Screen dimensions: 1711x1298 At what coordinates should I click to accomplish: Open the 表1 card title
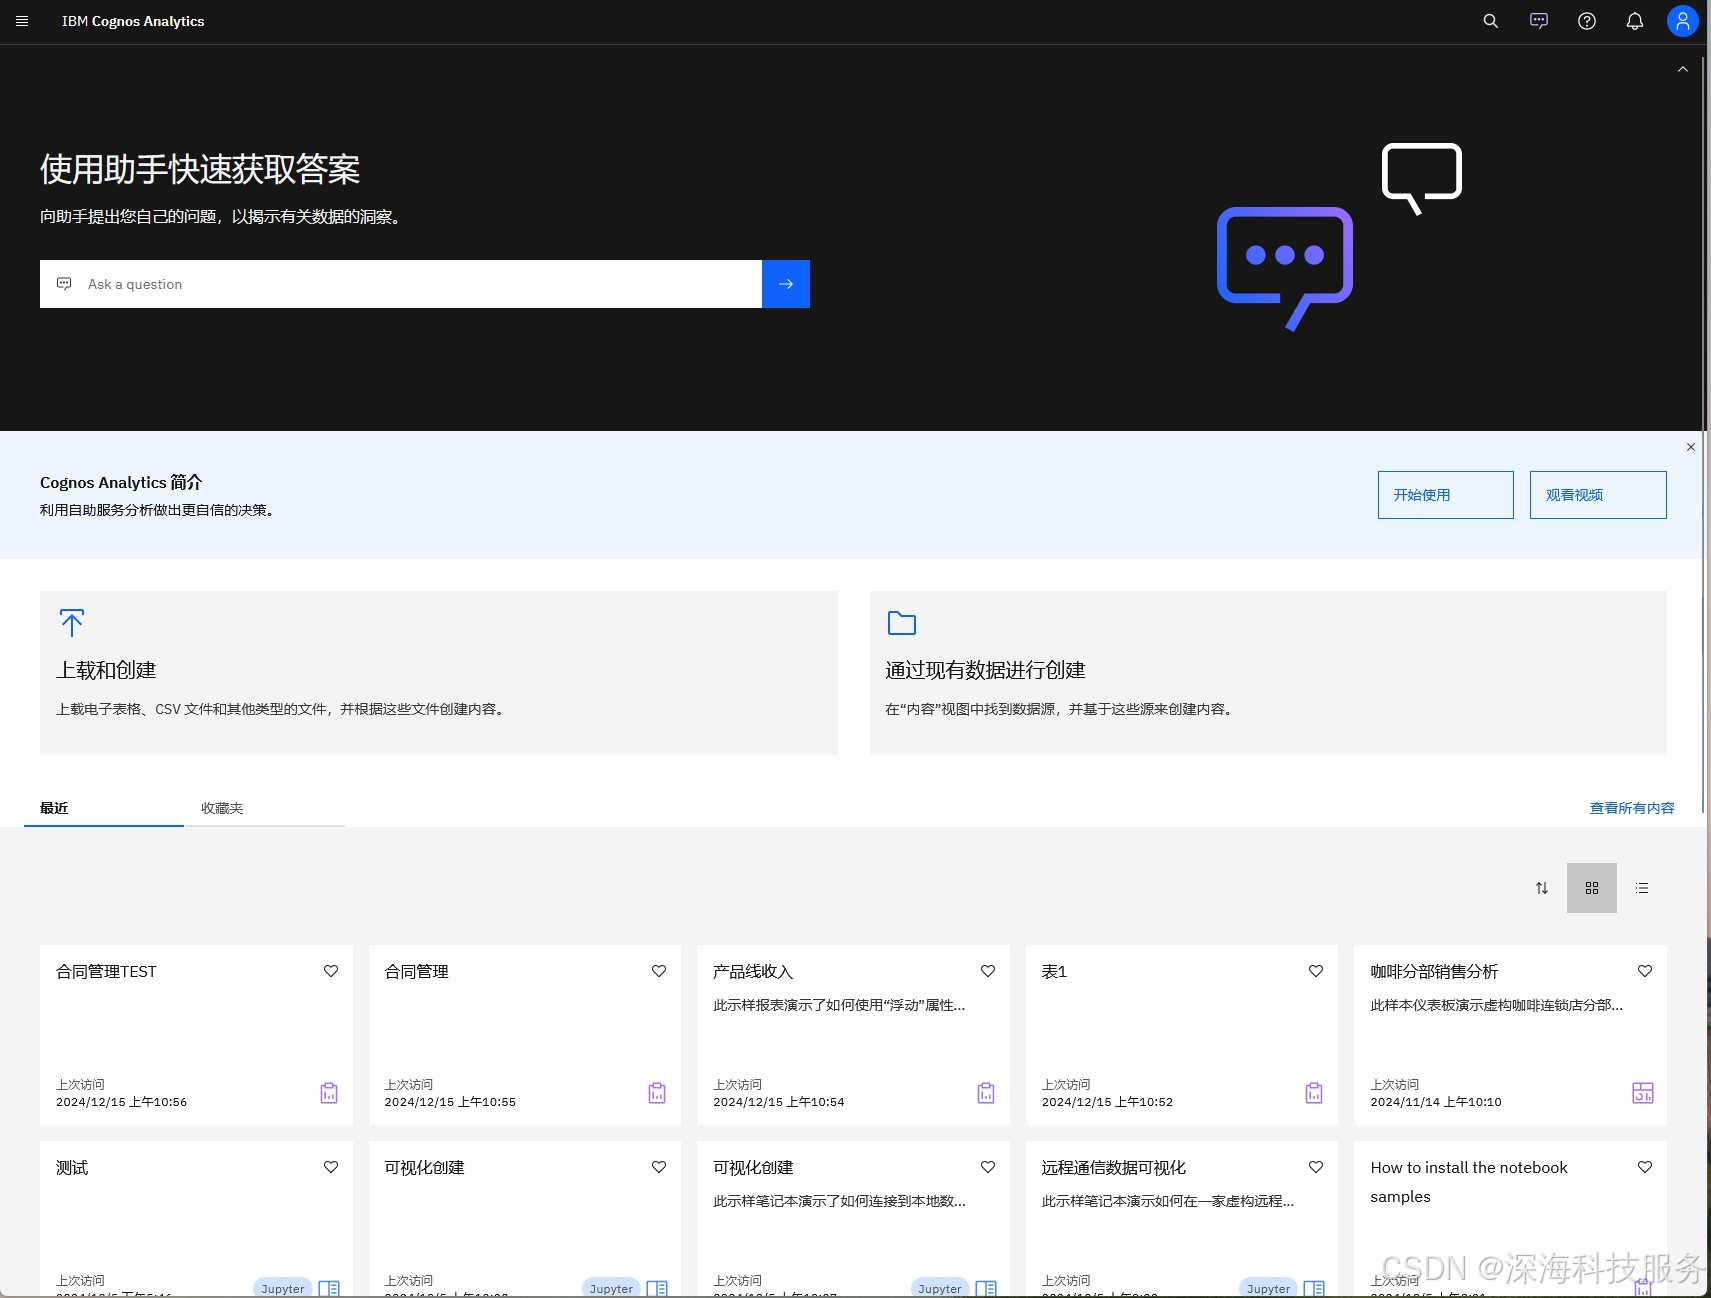click(x=1054, y=972)
